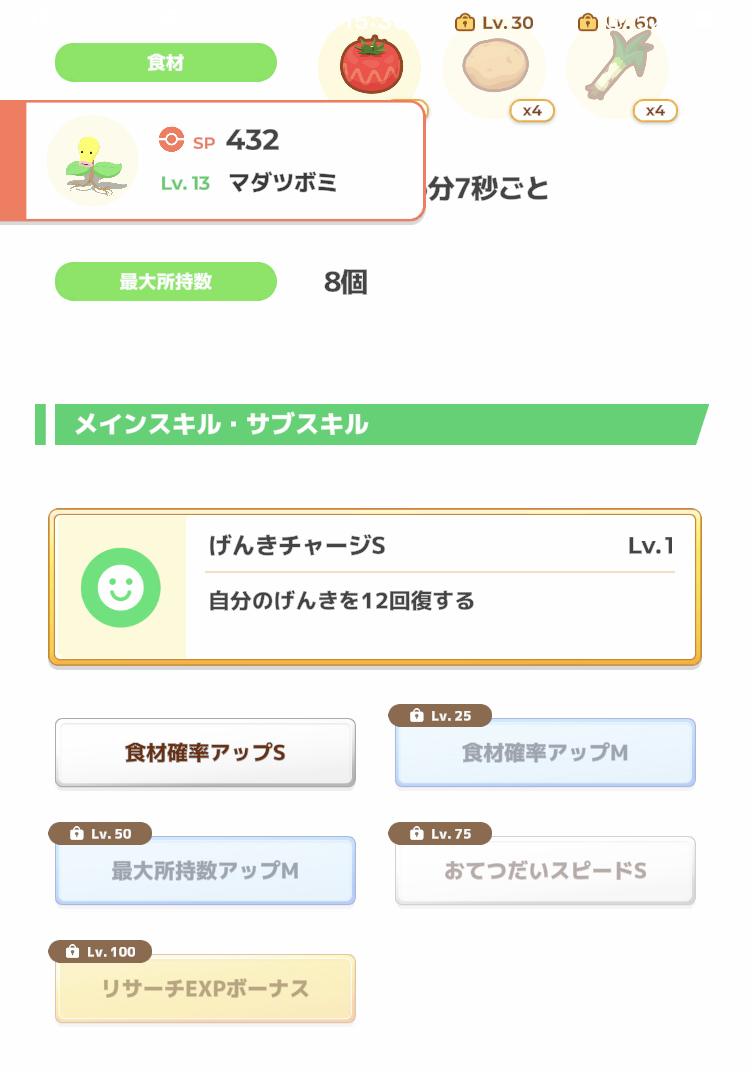Tap the Lv. 100 lock badge
Screen dimensions: 750x1073
click(x=100, y=952)
